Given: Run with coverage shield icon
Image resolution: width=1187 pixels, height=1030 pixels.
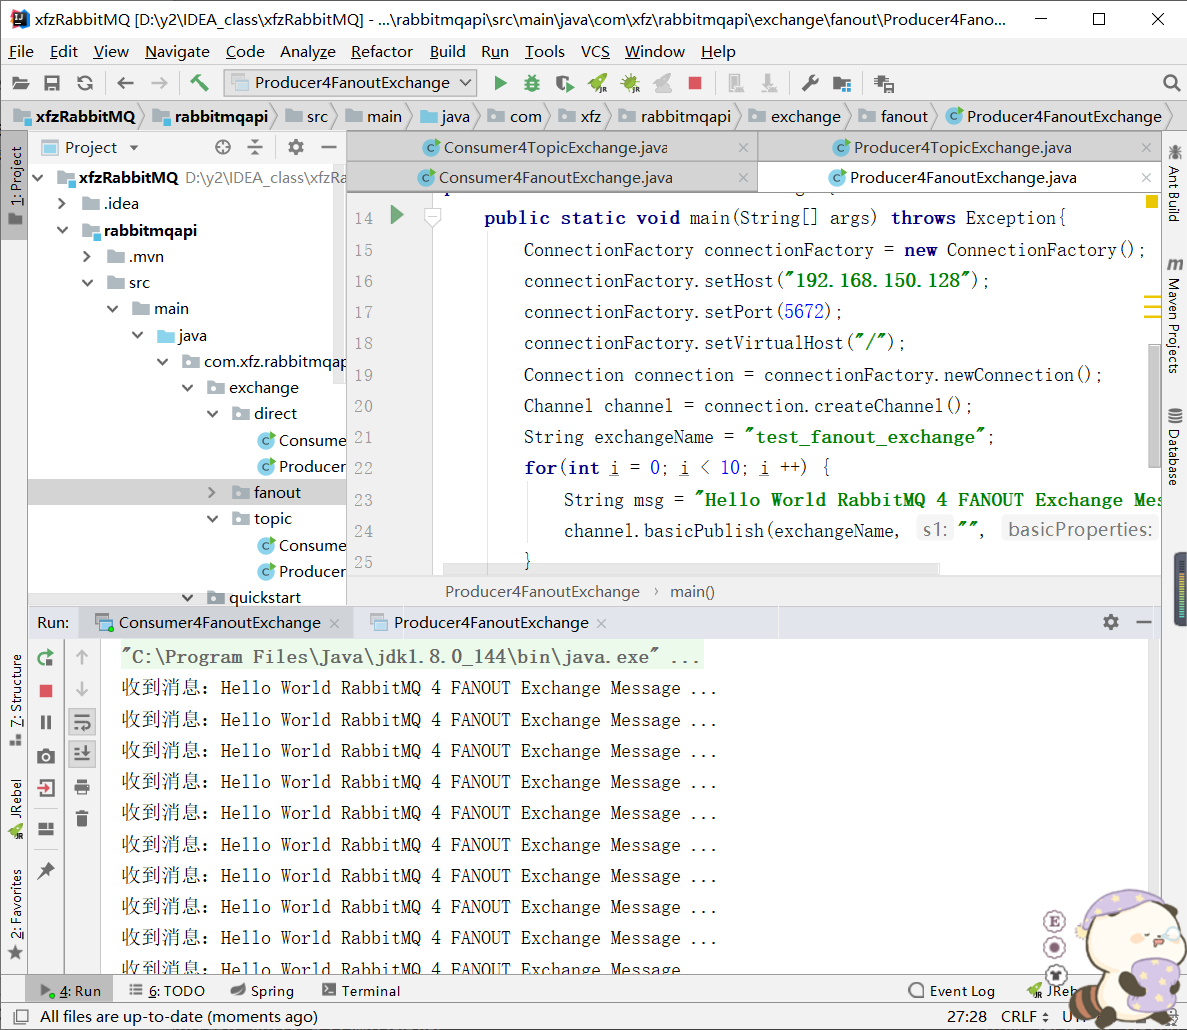Looking at the screenshot, I should pyautogui.click(x=565, y=83).
